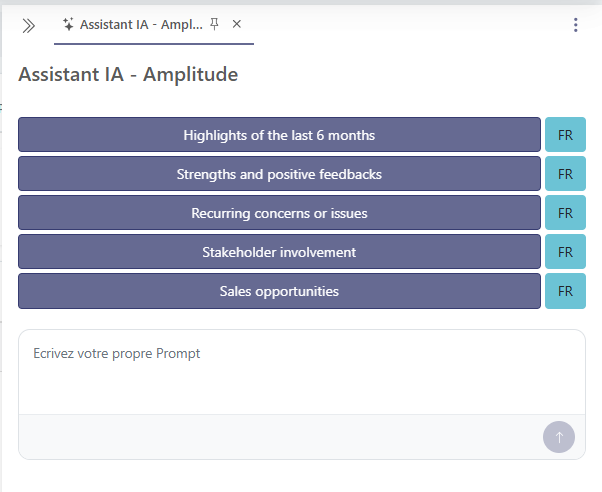The image size is (602, 492).
Task: Click the sparkle AI icon in tab
Action: (68, 24)
